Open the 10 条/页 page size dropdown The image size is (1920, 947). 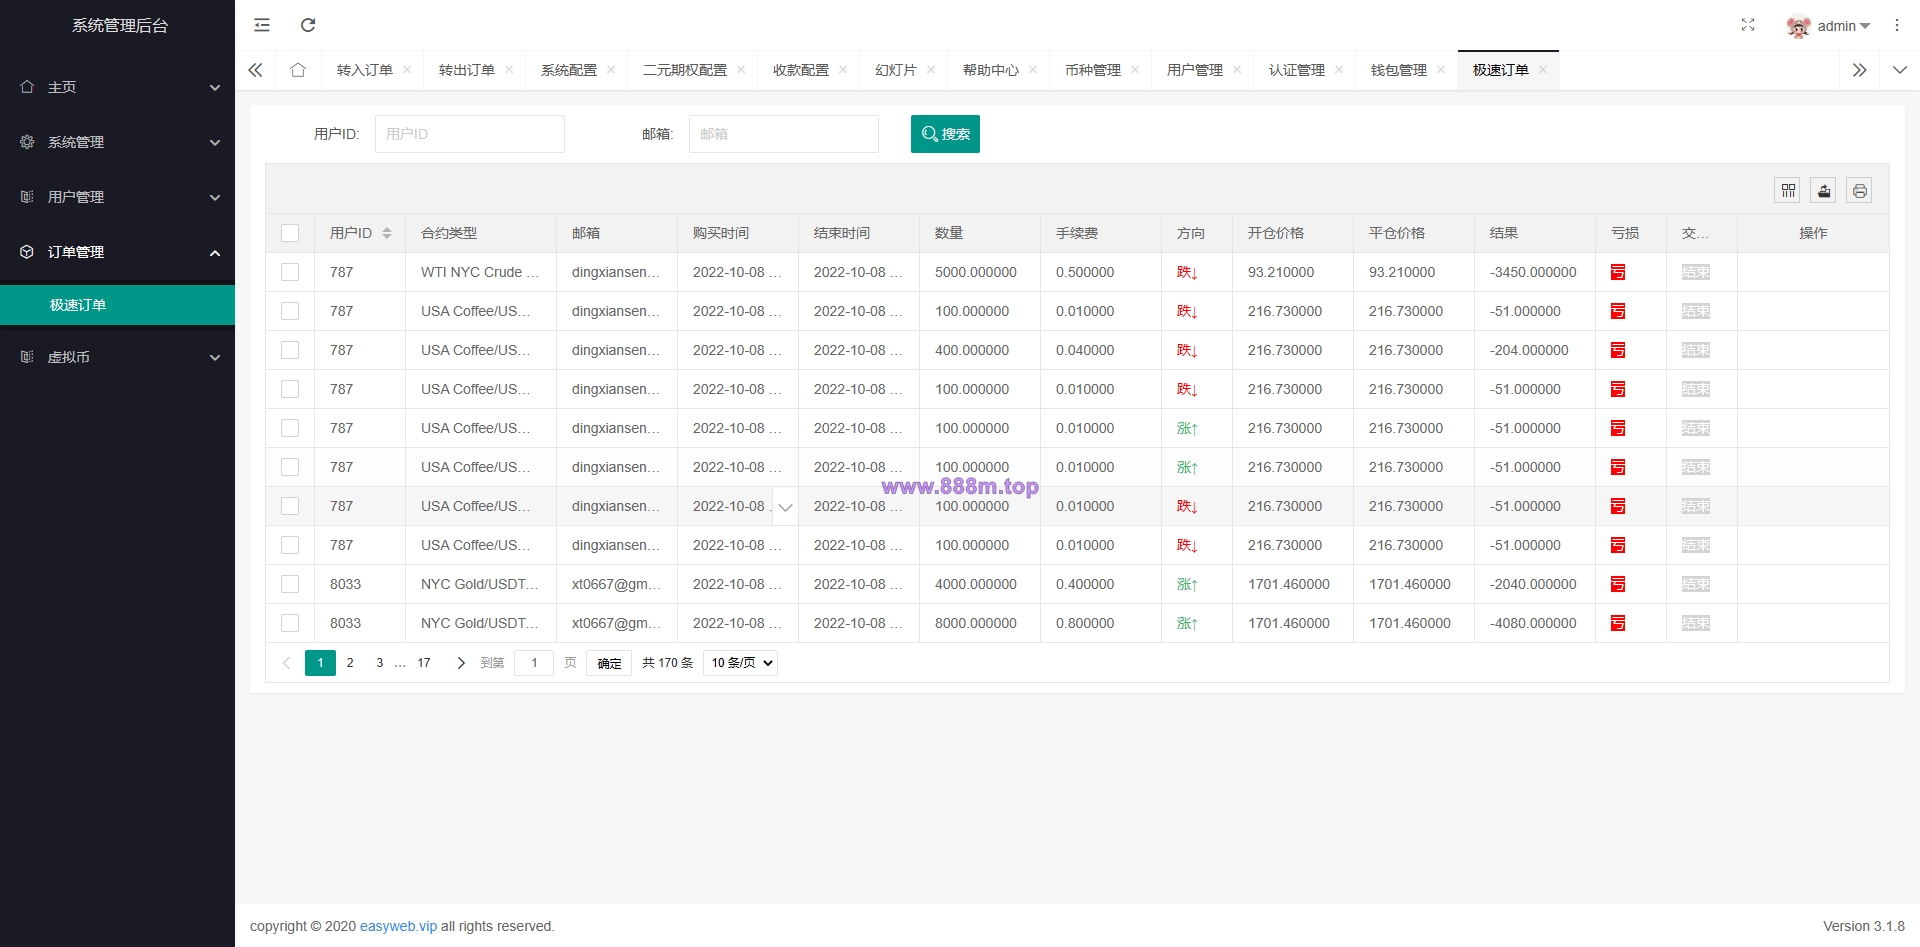(x=740, y=663)
